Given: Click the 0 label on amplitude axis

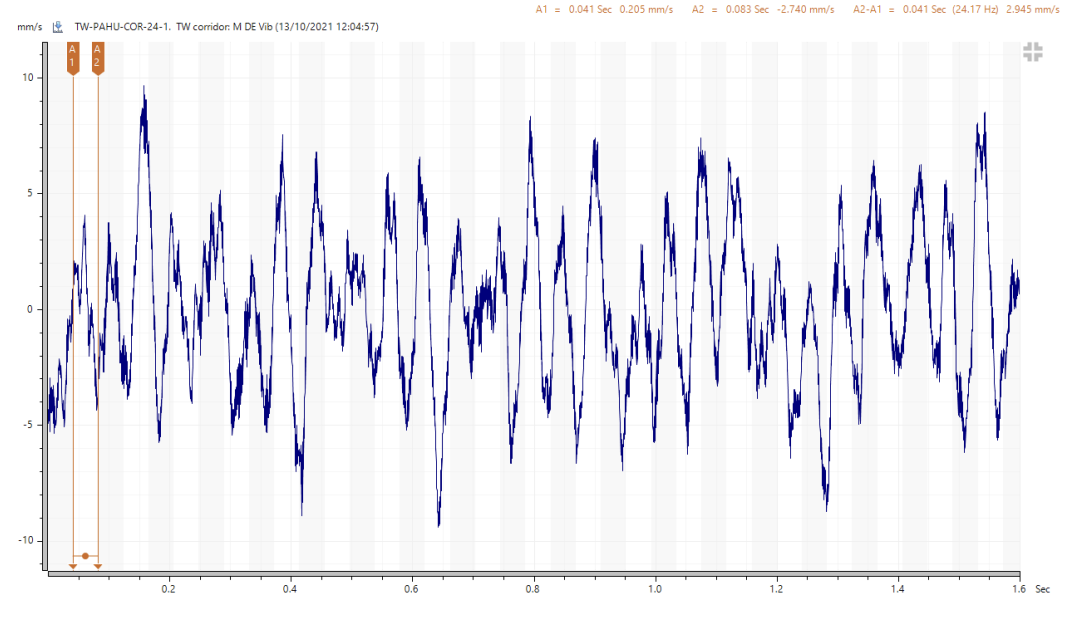Looking at the screenshot, I should tap(30, 309).
